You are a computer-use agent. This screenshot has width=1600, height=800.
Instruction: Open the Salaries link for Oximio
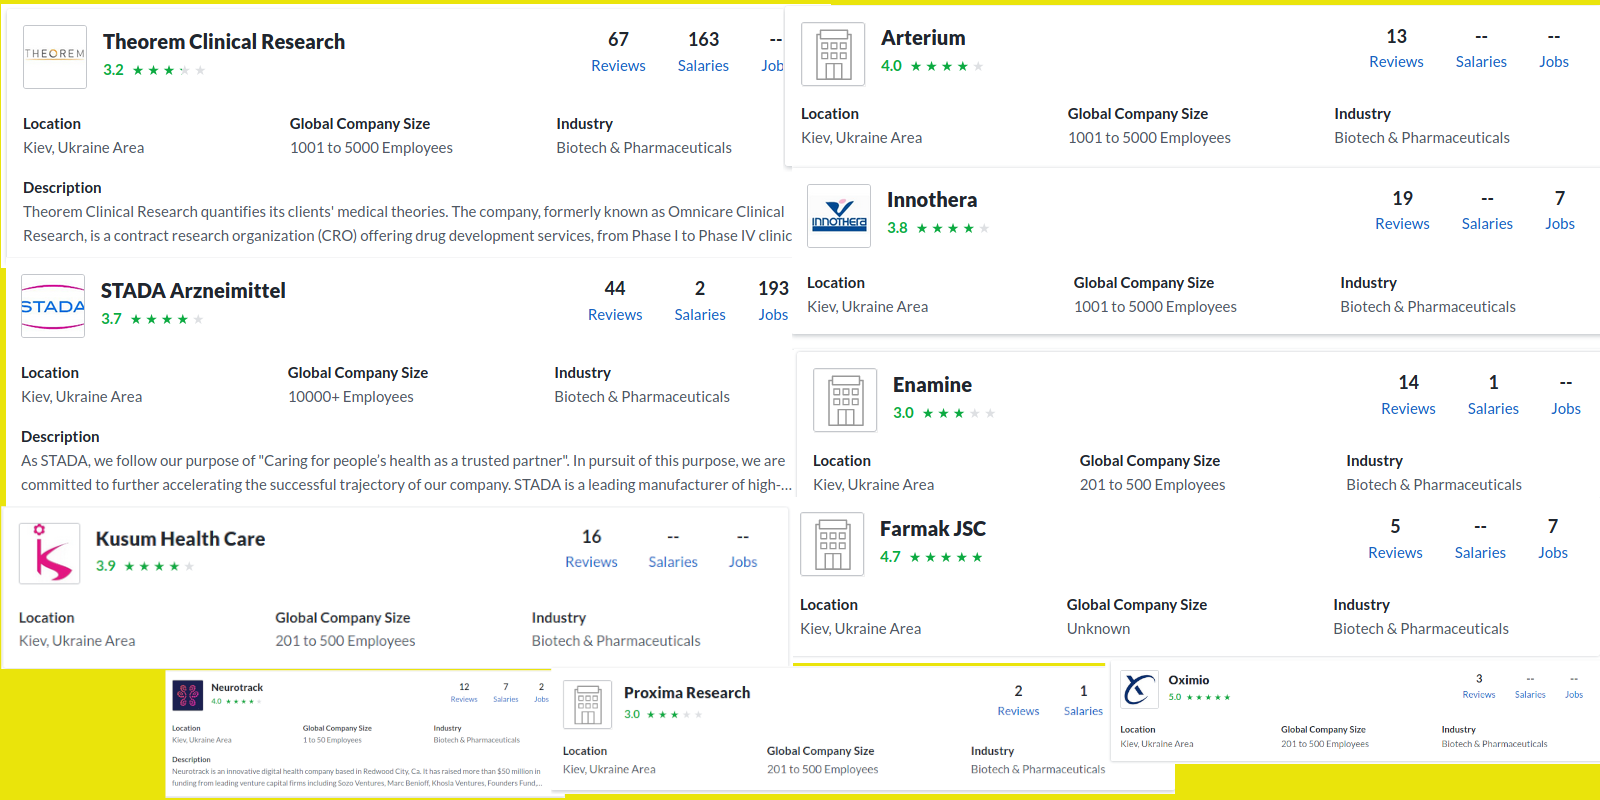[x=1530, y=686]
